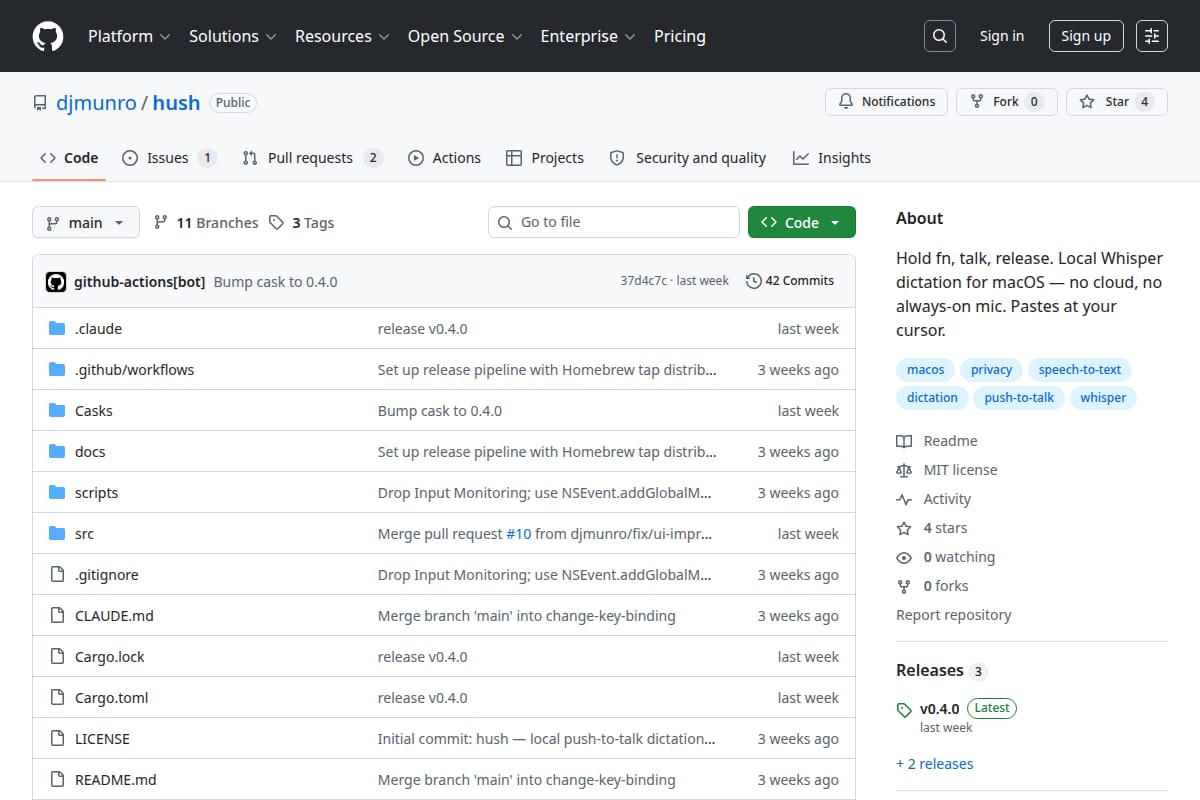1200x800 pixels.
Task: Expand the Resources menu
Action: 341,36
